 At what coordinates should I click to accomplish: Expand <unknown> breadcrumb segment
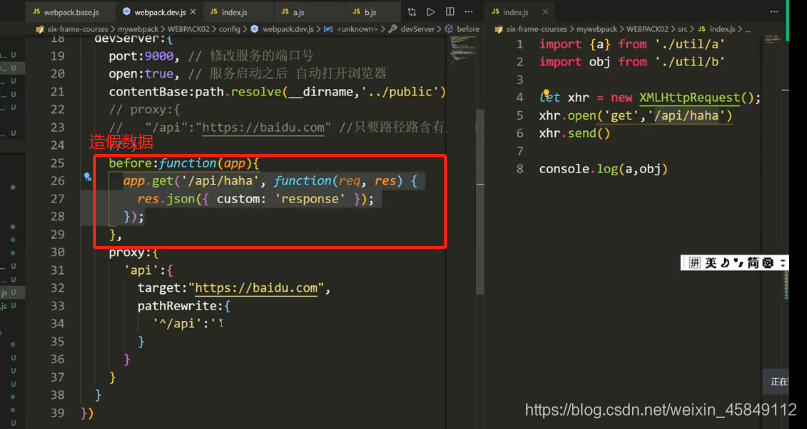point(357,29)
